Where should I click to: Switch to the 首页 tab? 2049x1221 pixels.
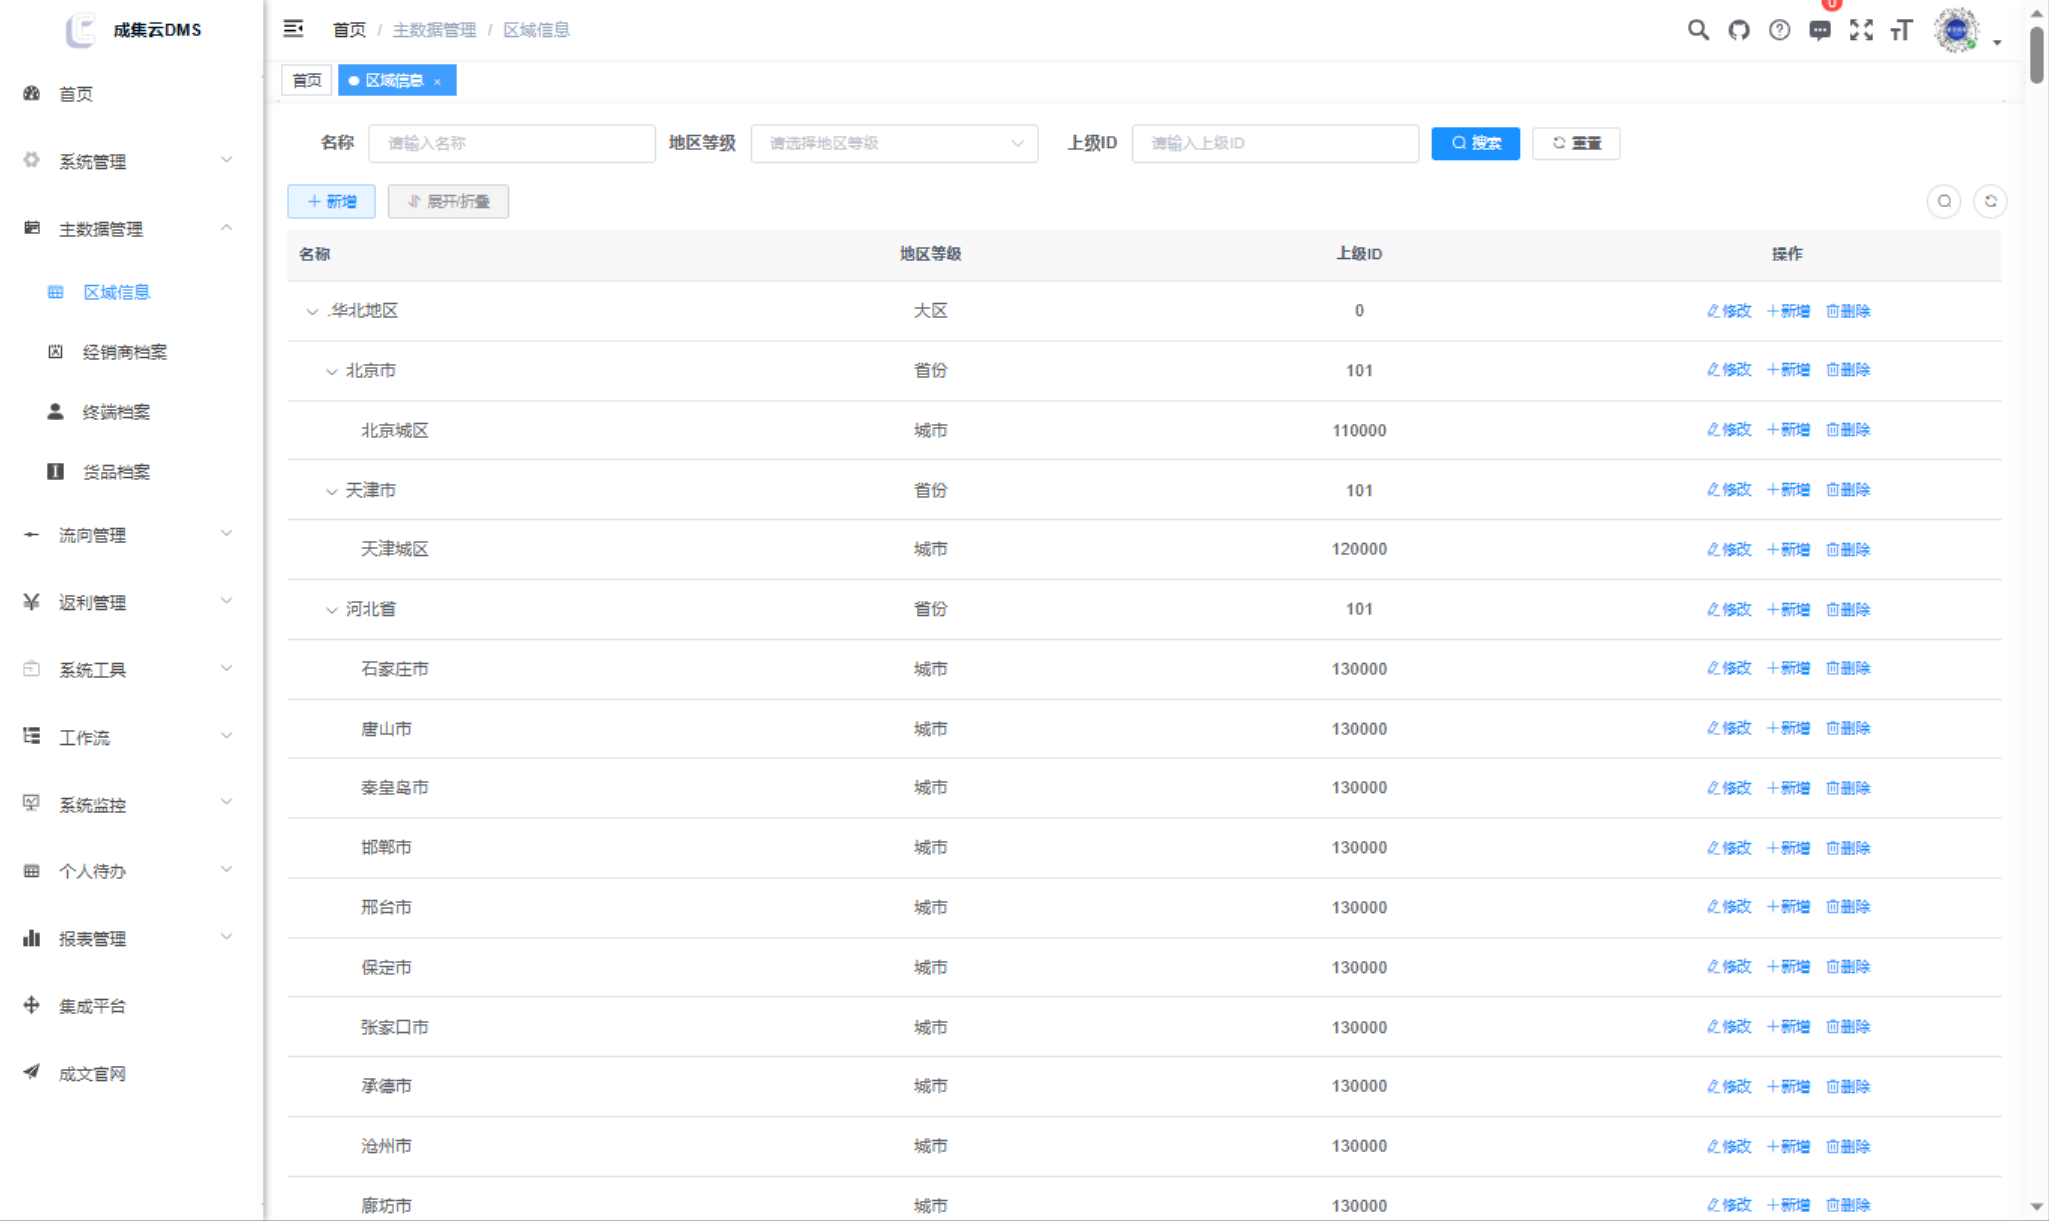click(307, 80)
